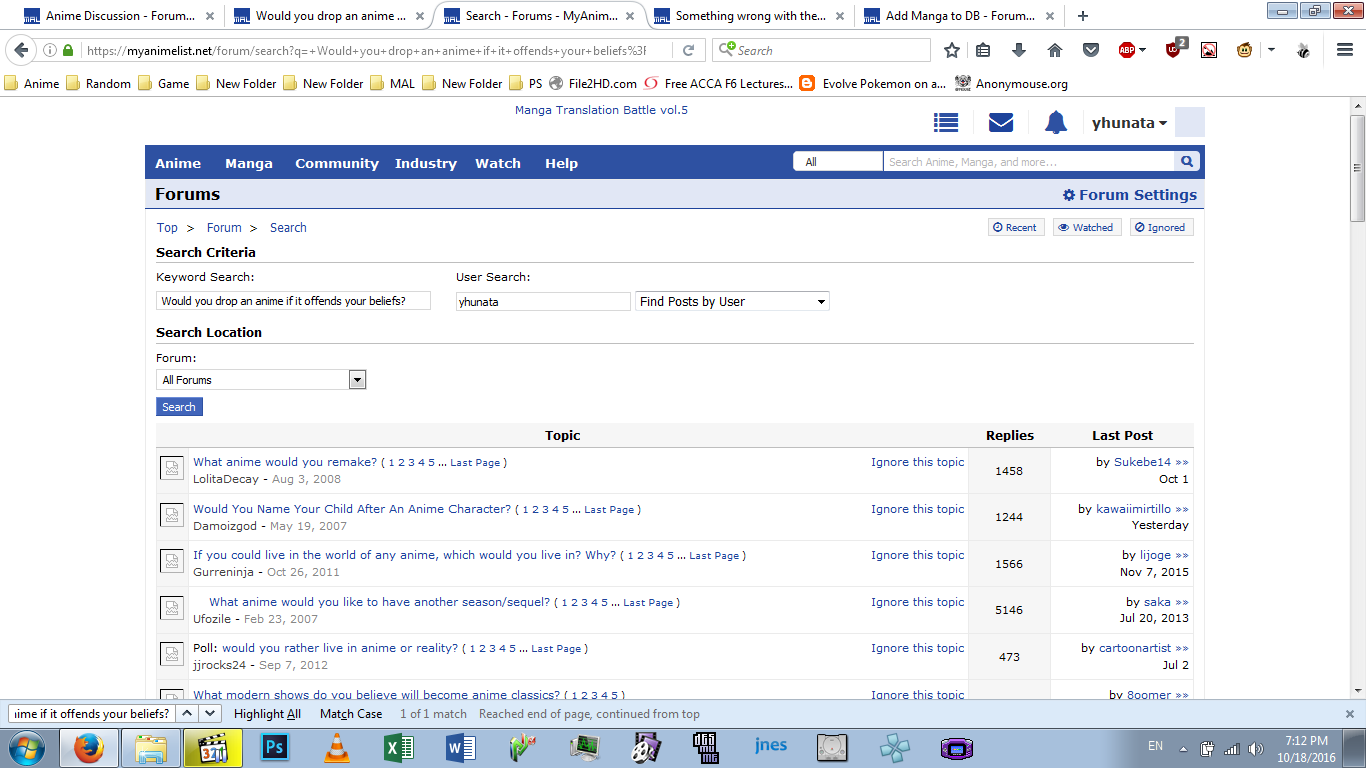
Task: Expand the yhunata account menu
Action: [1129, 123]
